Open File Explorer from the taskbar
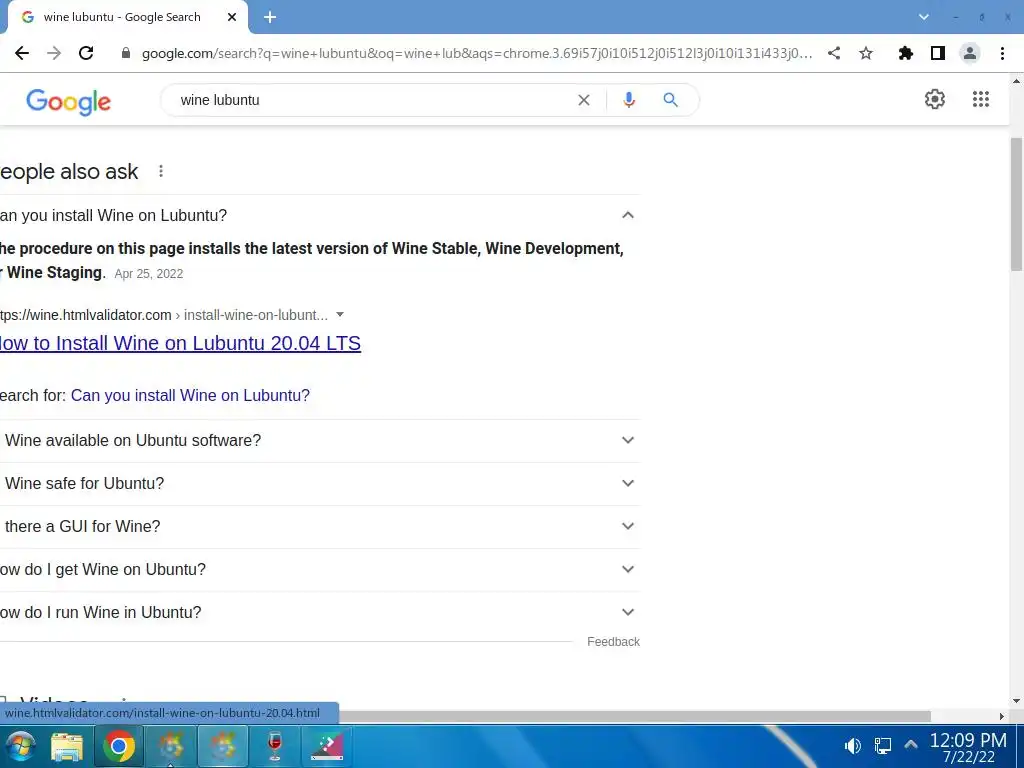The width and height of the screenshot is (1024, 768). click(x=67, y=746)
